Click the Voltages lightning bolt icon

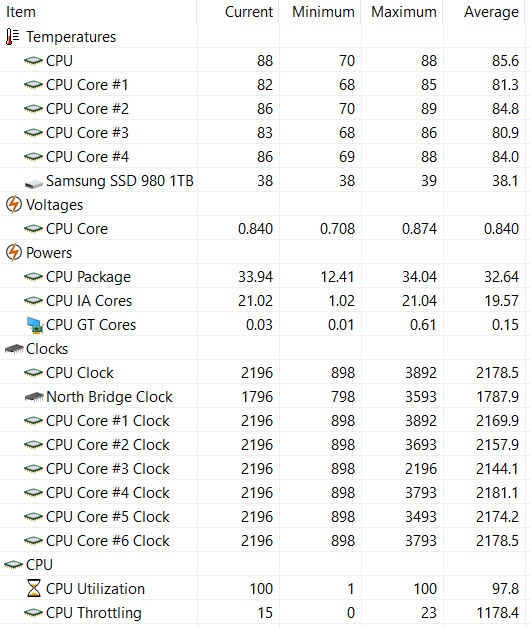14,204
